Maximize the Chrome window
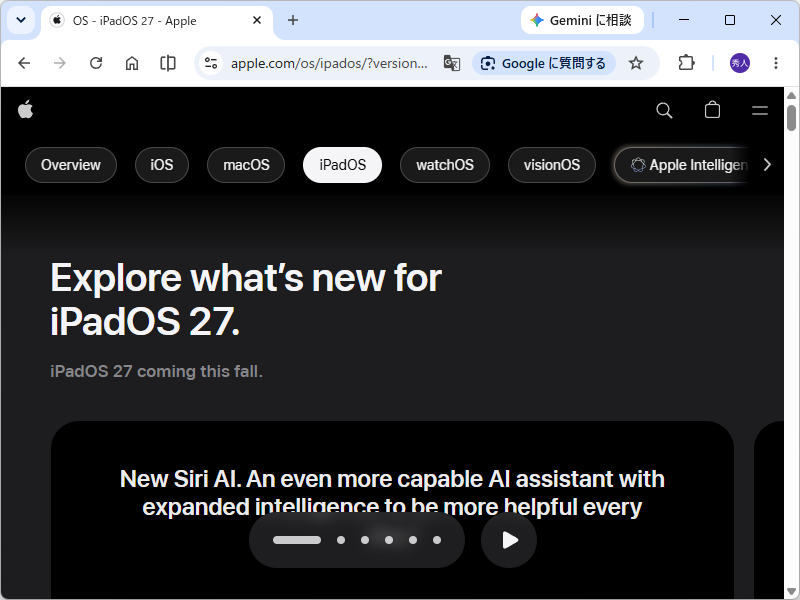 click(730, 20)
